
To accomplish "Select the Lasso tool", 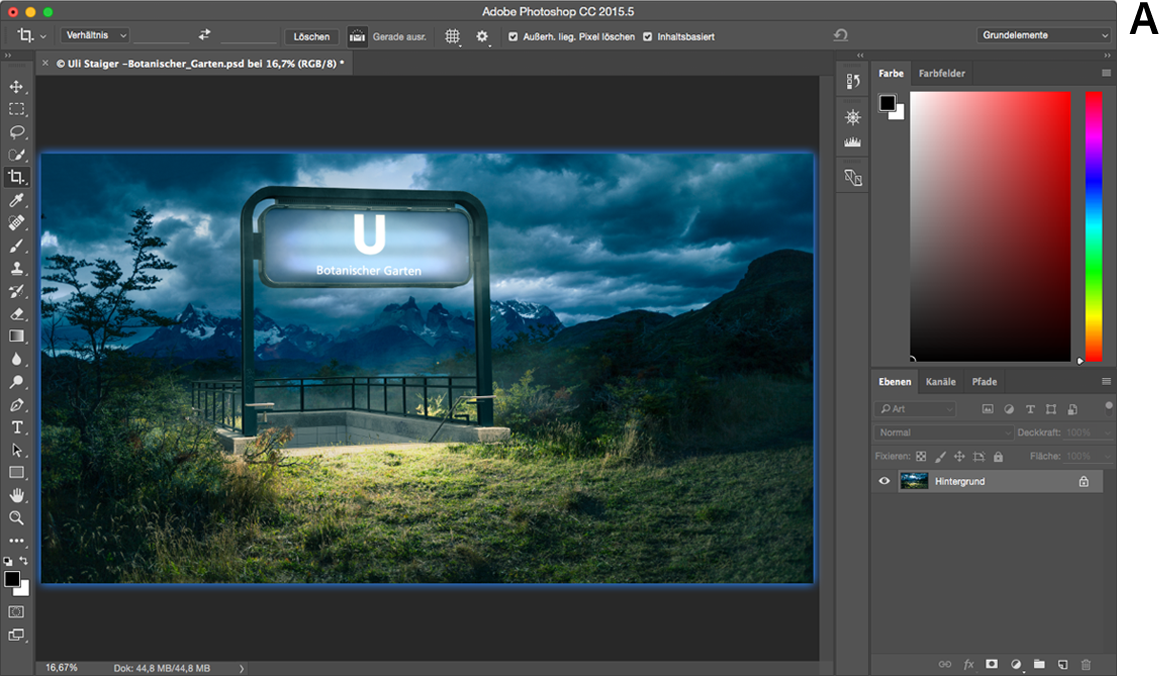I will pos(16,132).
